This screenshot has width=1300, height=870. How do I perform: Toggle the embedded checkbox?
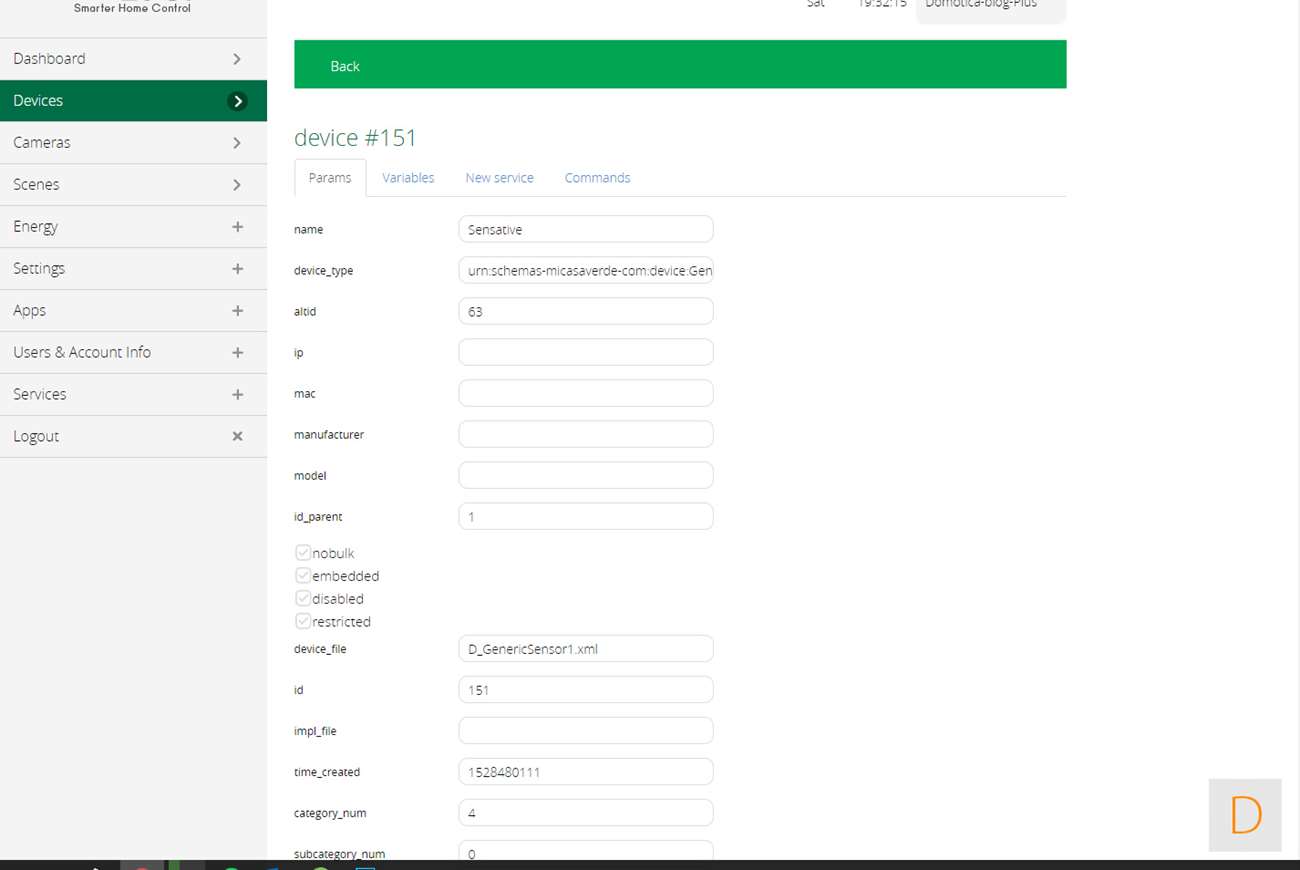coord(303,576)
